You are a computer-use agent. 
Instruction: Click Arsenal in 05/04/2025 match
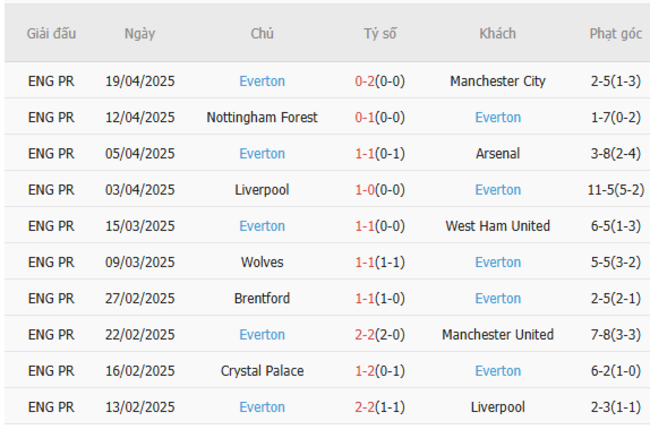pyautogui.click(x=497, y=153)
